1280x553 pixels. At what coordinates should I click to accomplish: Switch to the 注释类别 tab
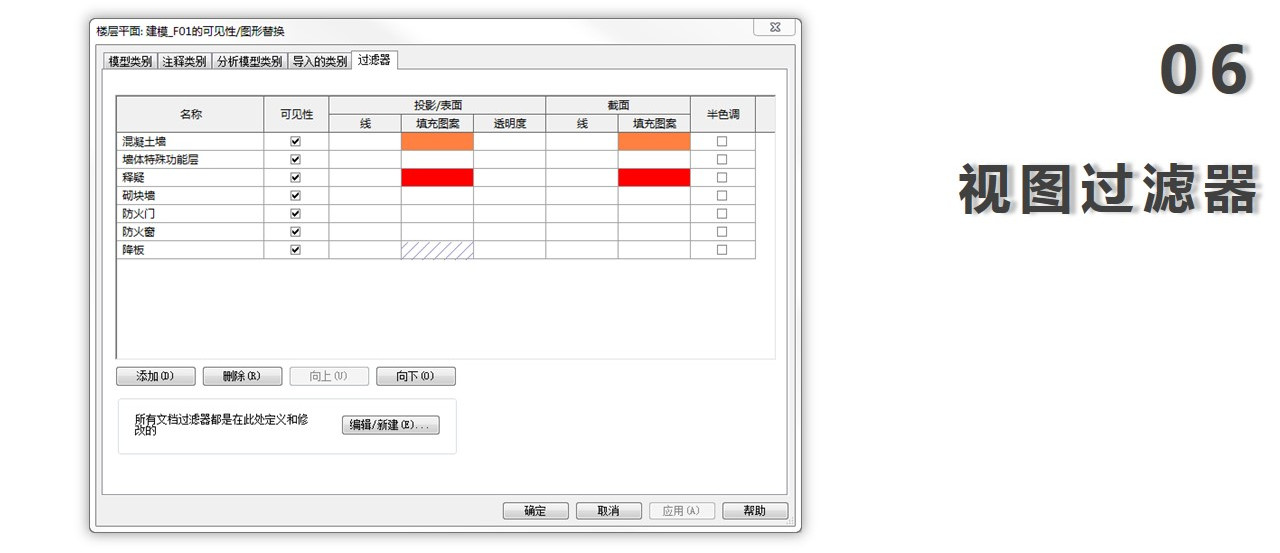(184, 61)
